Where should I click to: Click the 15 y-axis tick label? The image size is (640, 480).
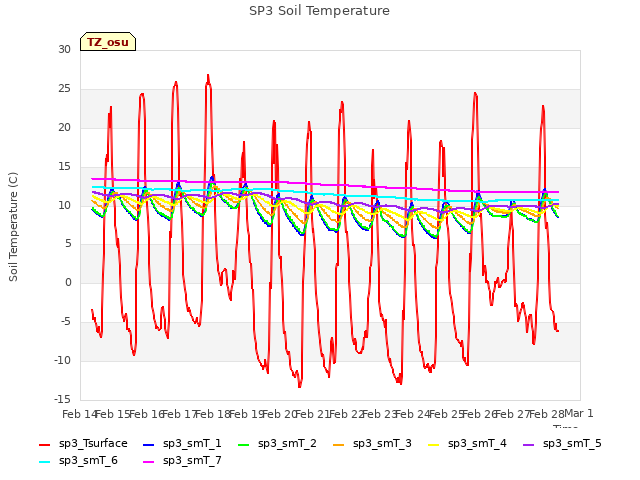[64, 166]
